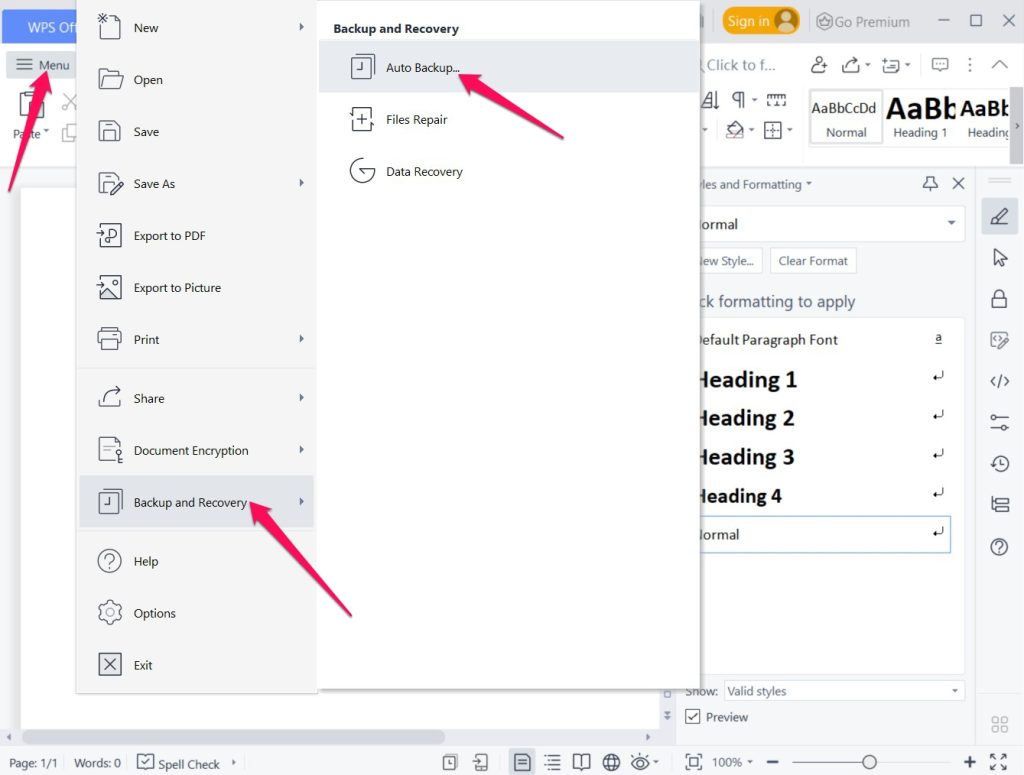Open the zoom percentage dropdown
Viewport: 1024px width, 775px height.
[729, 761]
